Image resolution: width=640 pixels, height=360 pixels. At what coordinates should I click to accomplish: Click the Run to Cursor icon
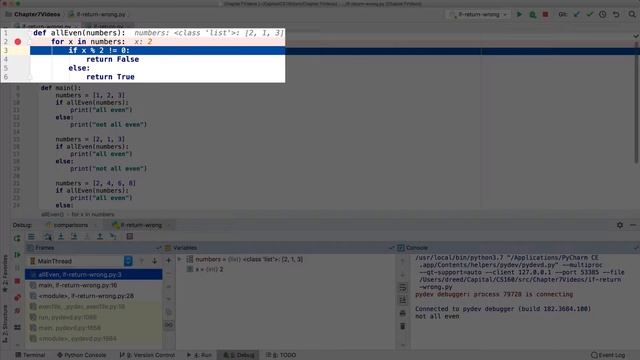113,236
